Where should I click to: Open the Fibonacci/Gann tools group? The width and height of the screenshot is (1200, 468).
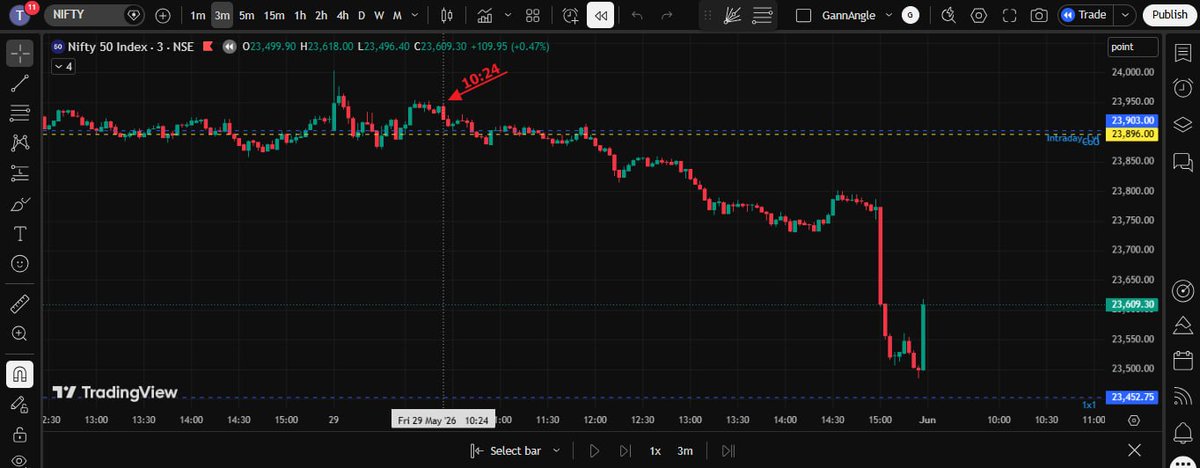tap(19, 112)
